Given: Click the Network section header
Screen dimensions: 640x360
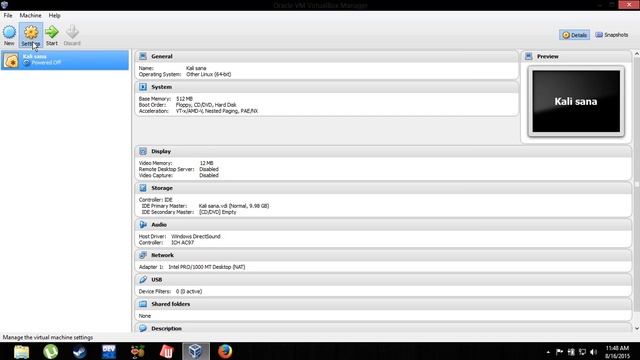Looking at the screenshot, I should click(383, 255).
